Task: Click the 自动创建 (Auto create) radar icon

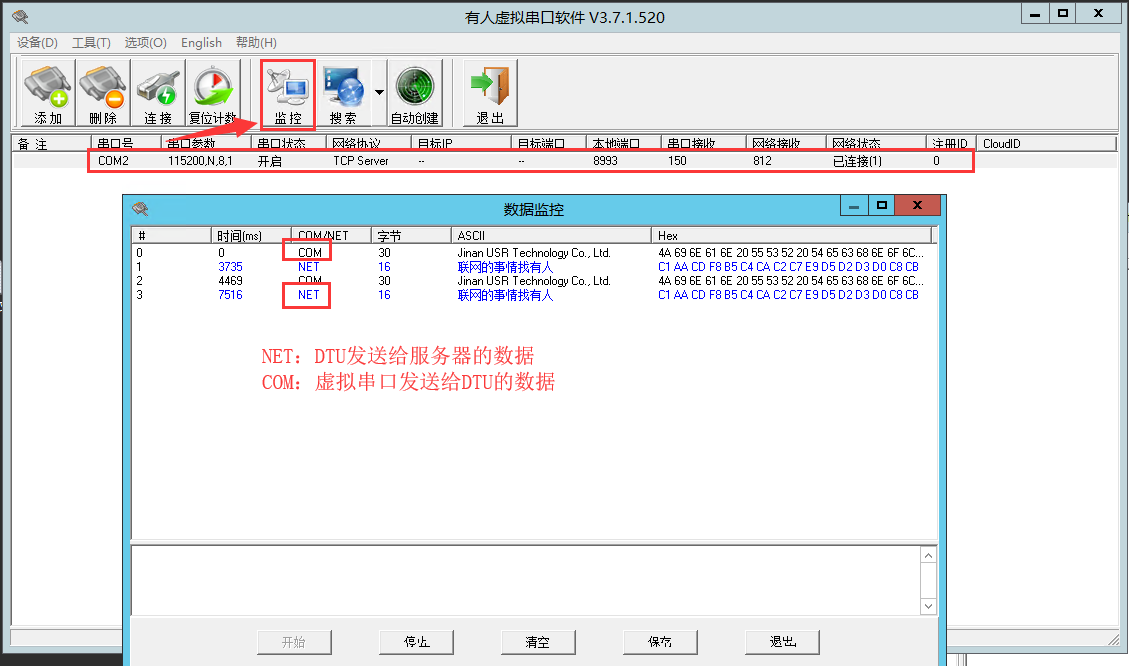Action: [415, 93]
